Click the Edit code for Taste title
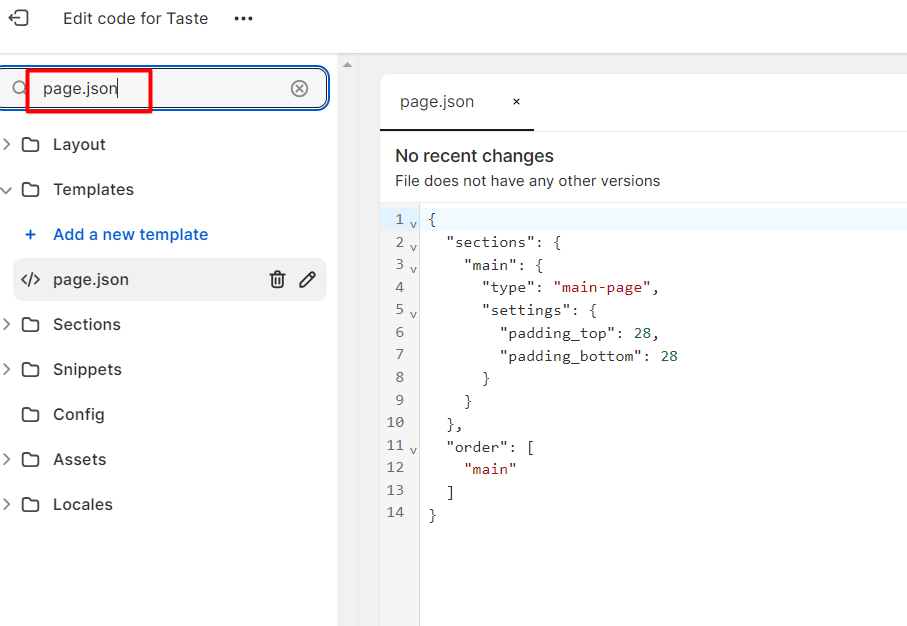The image size is (907, 626). 135,19
